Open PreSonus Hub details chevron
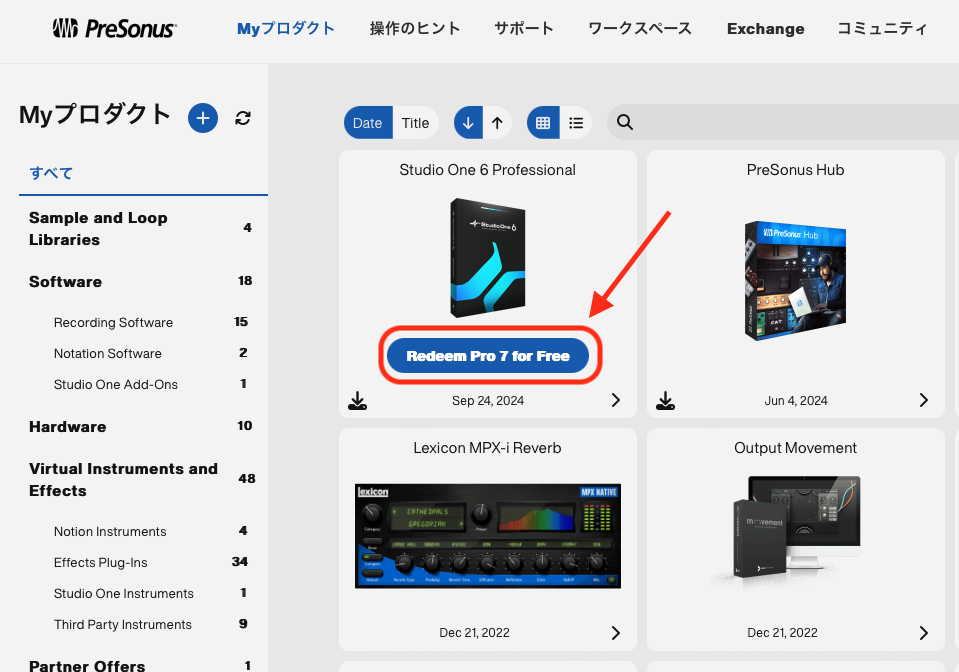Viewport: 959px width, 672px height. pyautogui.click(x=924, y=400)
